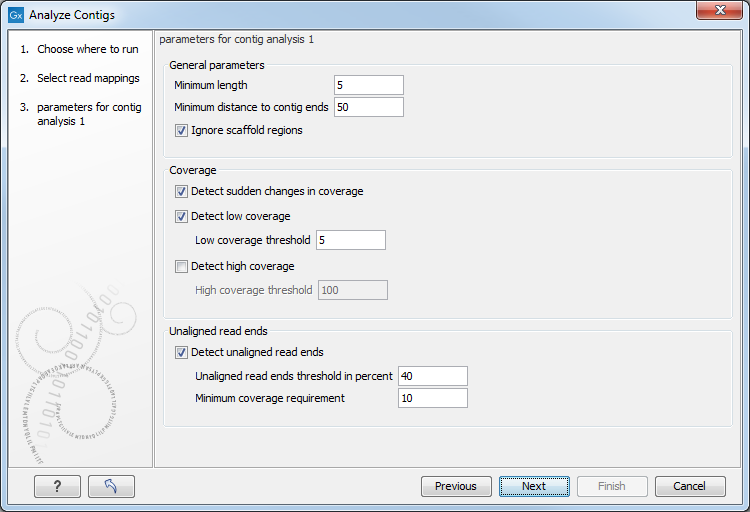Click the Gx application icon in title bar

16,15
